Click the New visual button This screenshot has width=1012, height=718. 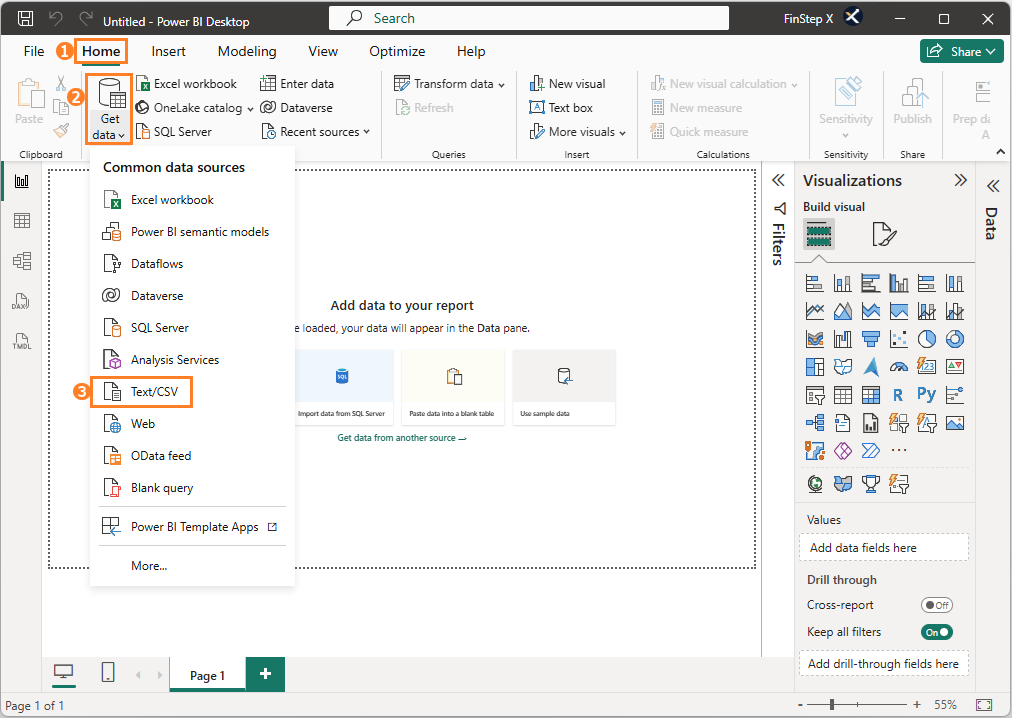567,84
